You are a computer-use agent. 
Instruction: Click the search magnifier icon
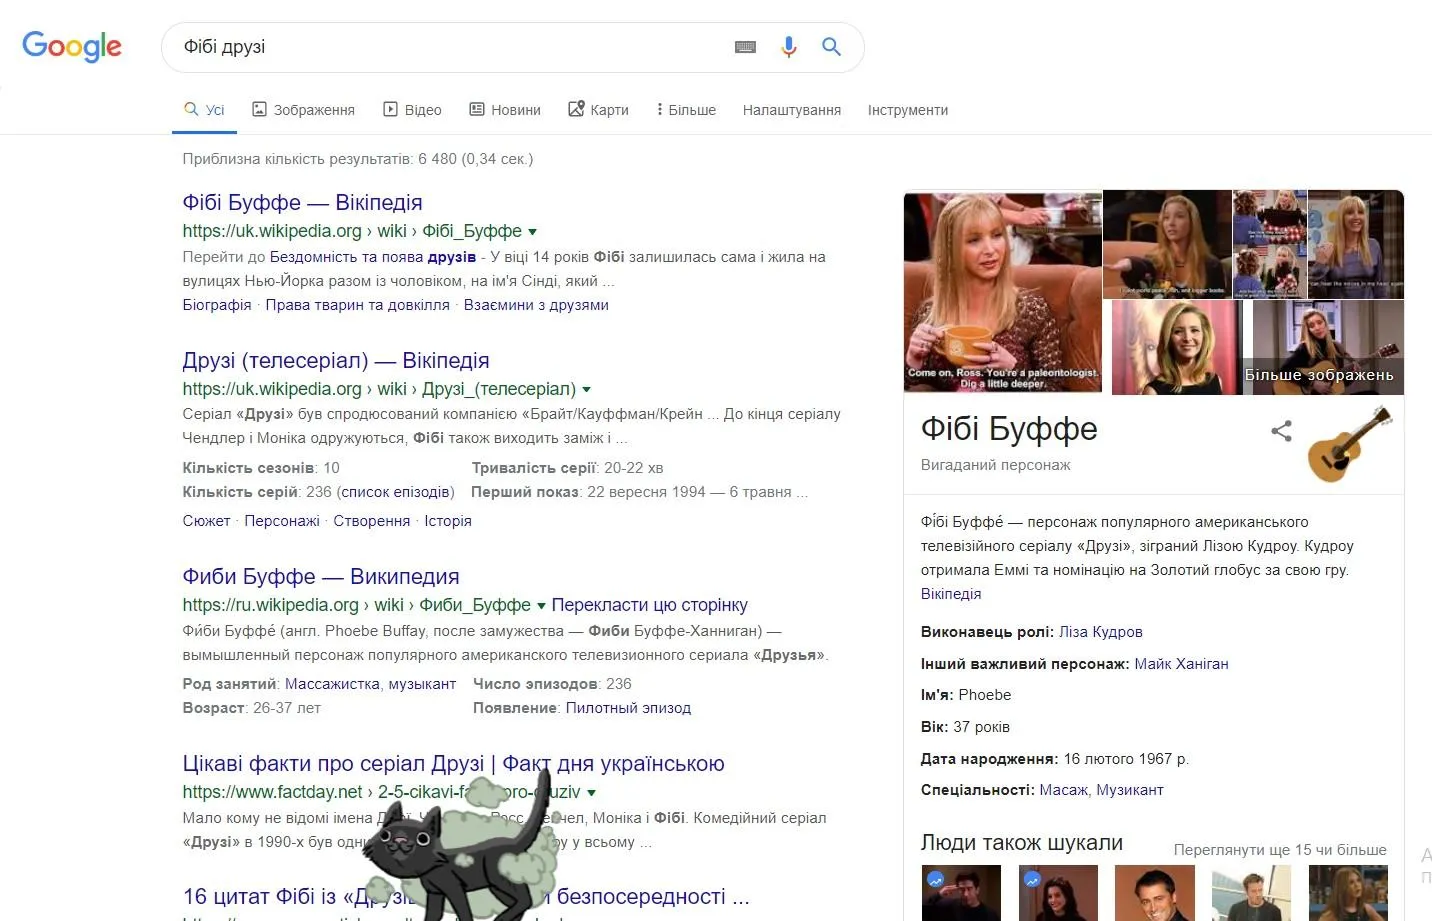[831, 47]
